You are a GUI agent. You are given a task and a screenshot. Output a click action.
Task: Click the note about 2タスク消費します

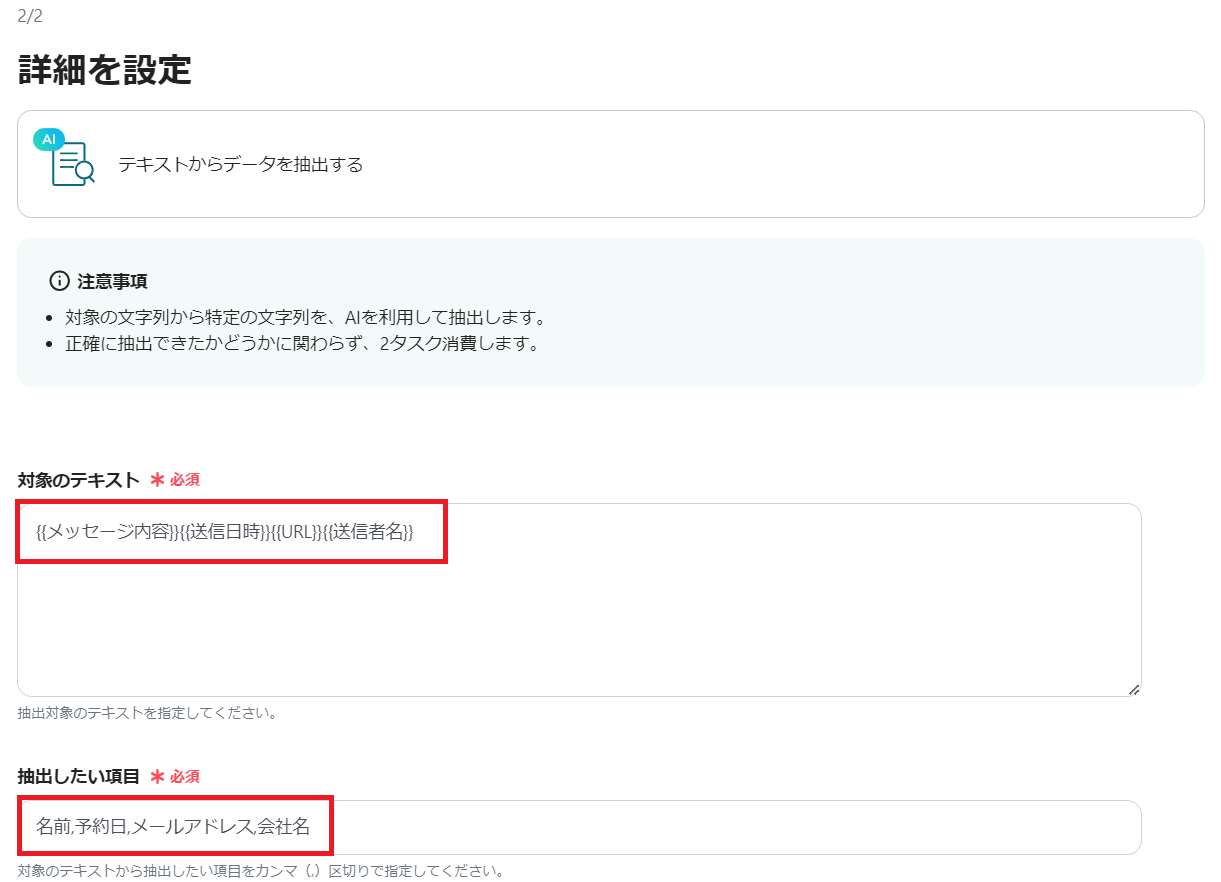tap(302, 345)
